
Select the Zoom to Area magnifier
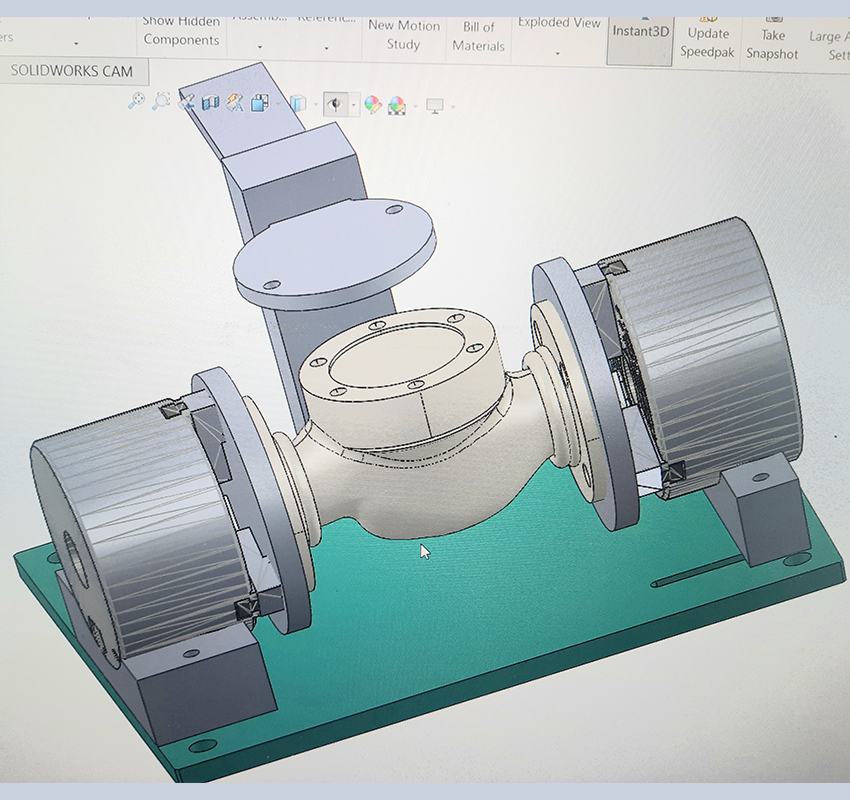coord(161,101)
